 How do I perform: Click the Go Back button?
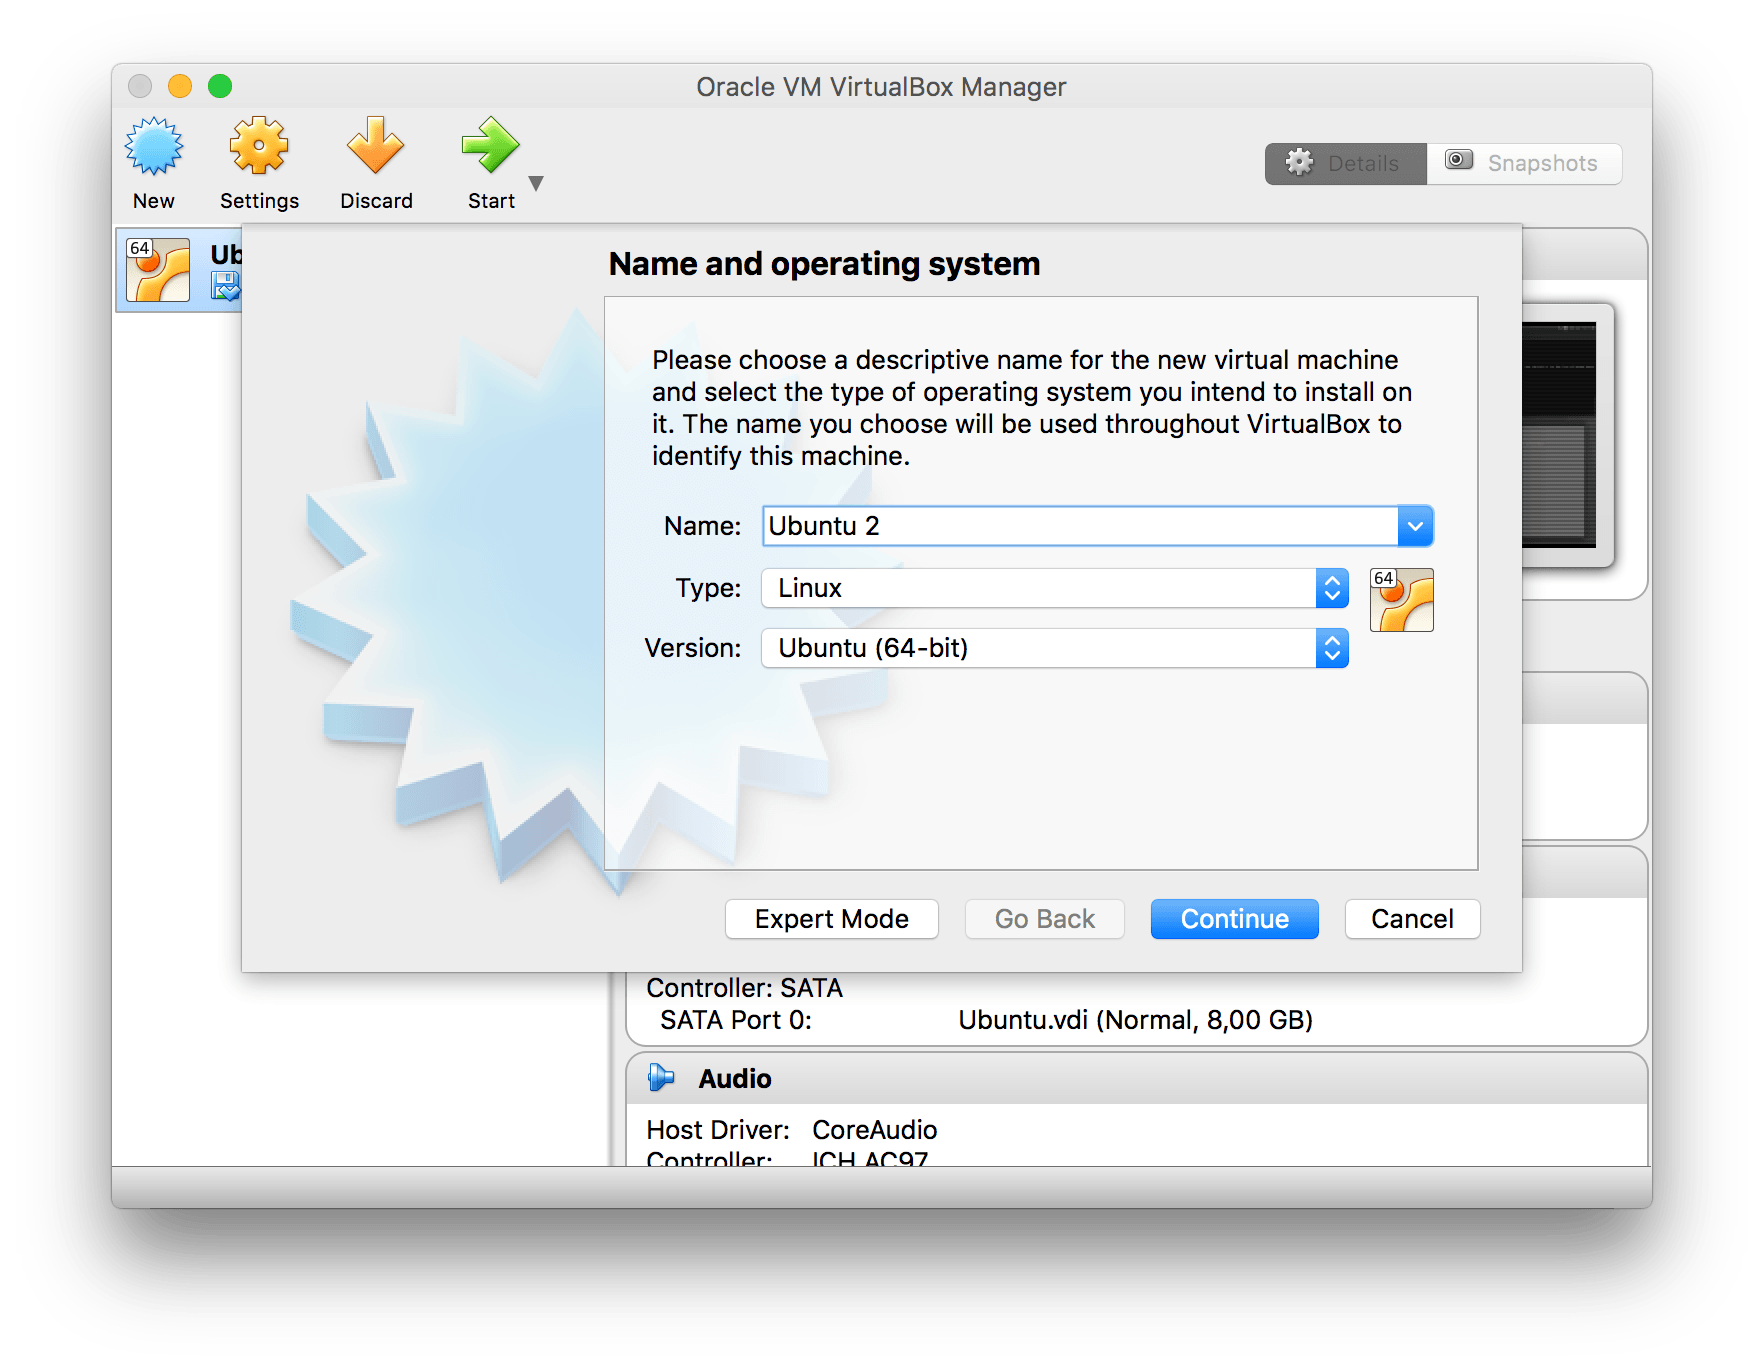pos(1045,919)
